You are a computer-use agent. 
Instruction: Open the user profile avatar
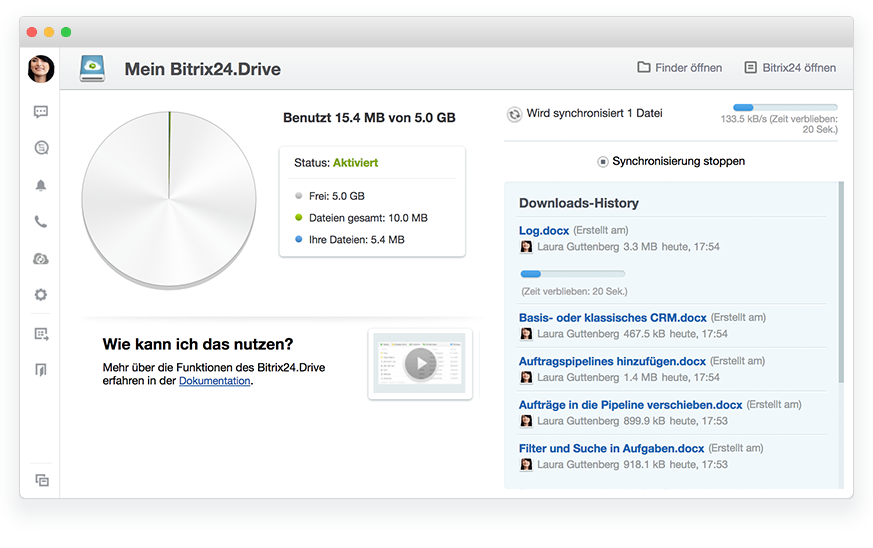tap(41, 69)
